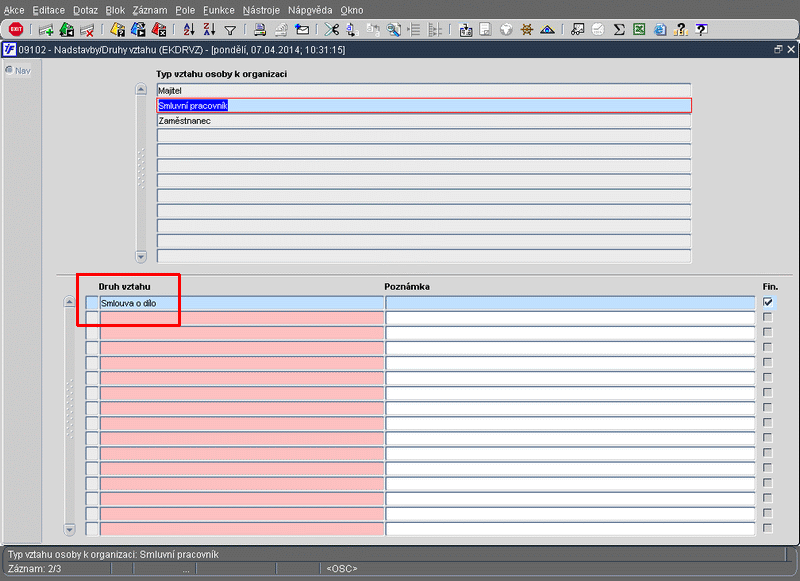Click the envelope mail icon
800x581 pixels.
[x=302, y=30]
